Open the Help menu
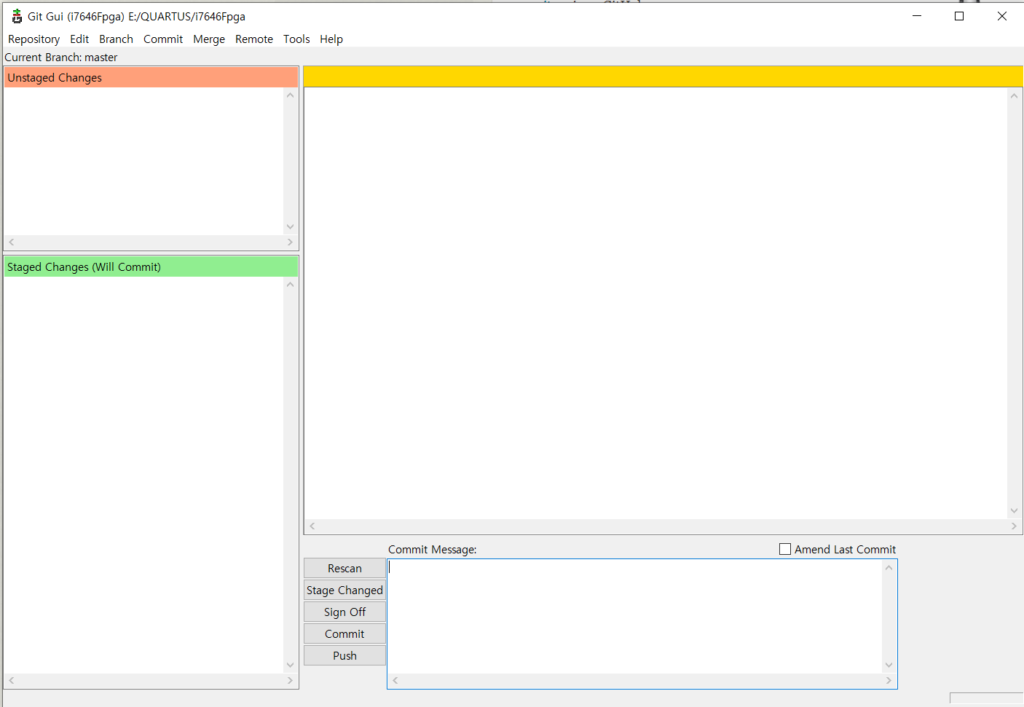 [x=331, y=39]
